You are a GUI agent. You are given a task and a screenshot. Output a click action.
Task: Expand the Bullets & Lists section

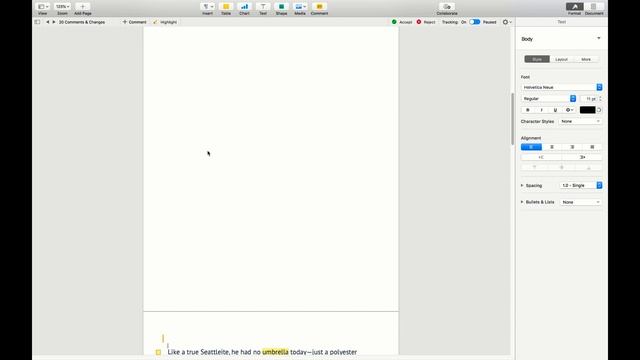(x=522, y=202)
